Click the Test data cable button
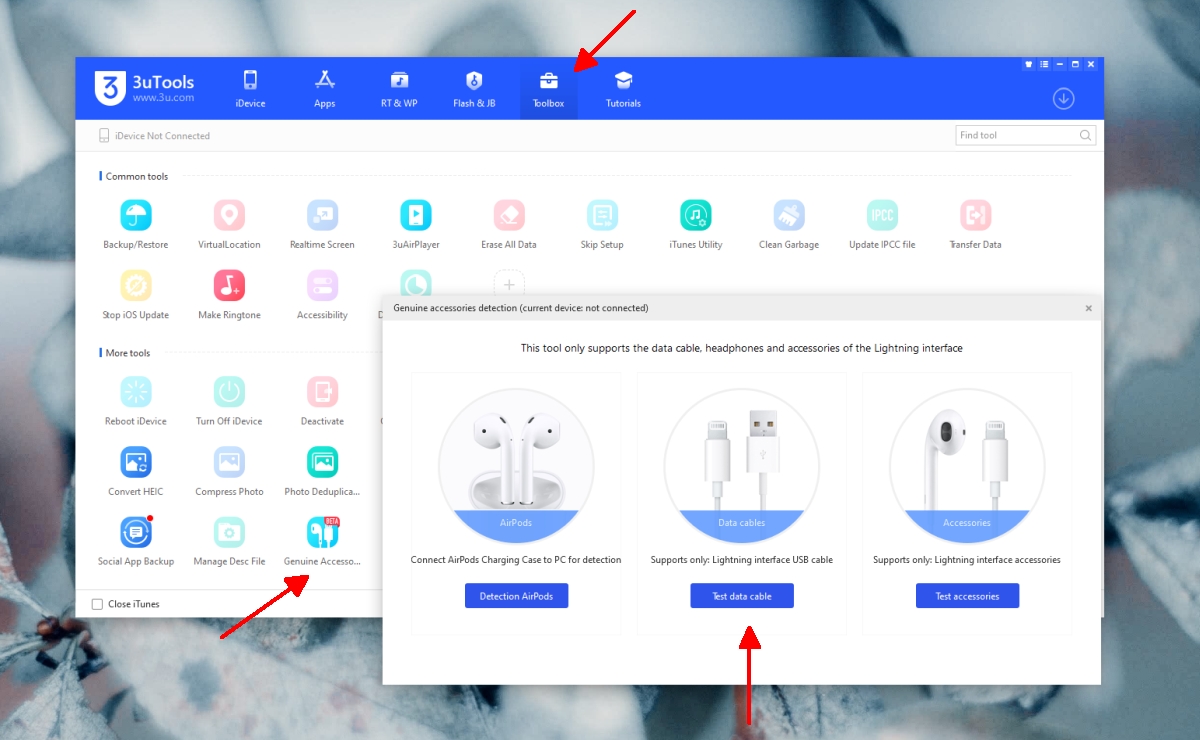 click(x=741, y=595)
